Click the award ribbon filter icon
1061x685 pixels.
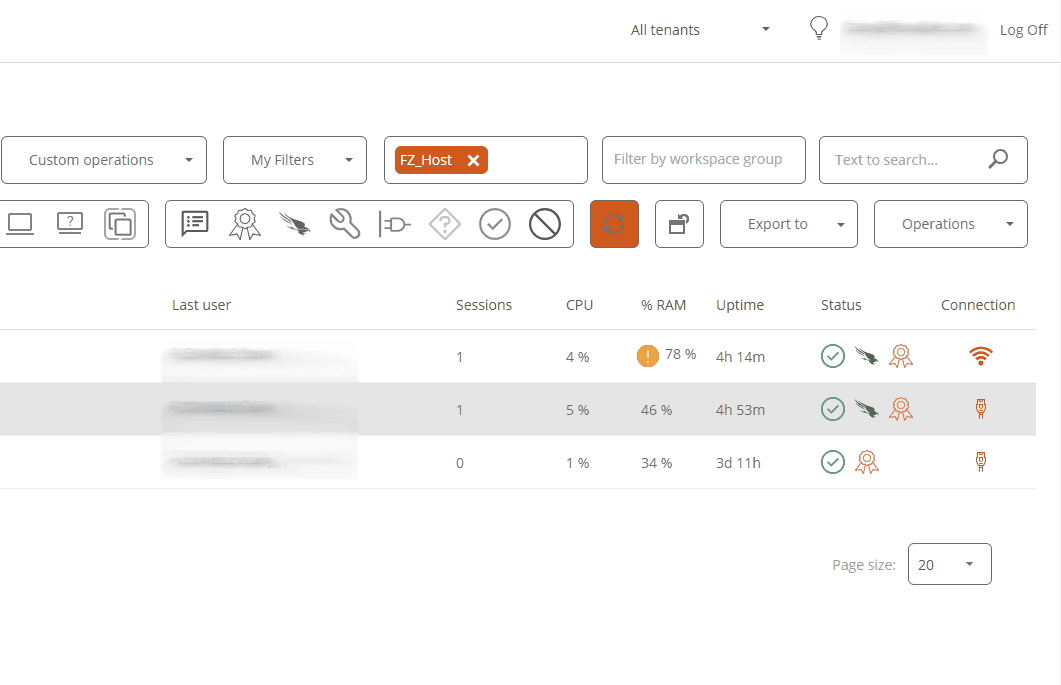point(244,224)
